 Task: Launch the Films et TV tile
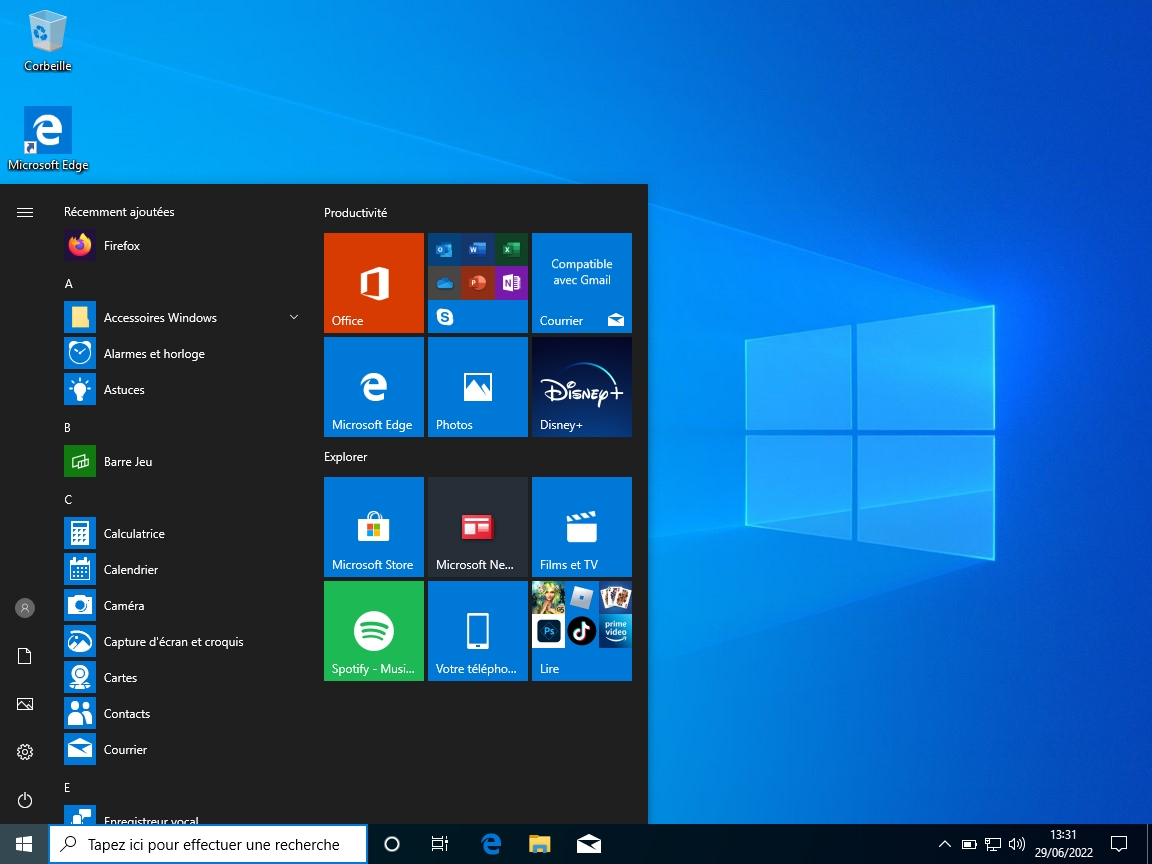click(582, 527)
